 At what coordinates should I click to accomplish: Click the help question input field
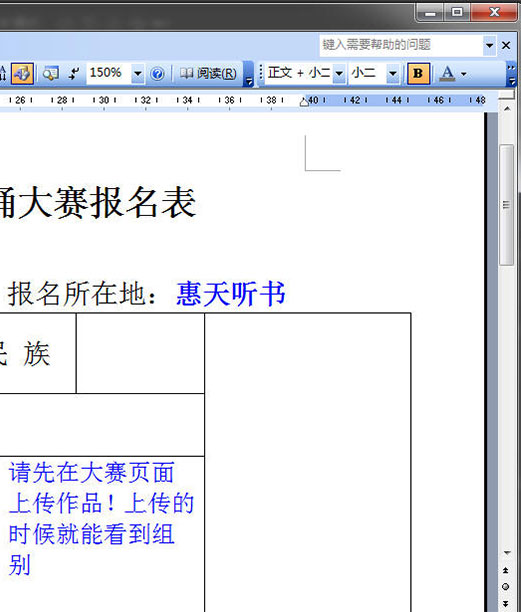pos(401,45)
